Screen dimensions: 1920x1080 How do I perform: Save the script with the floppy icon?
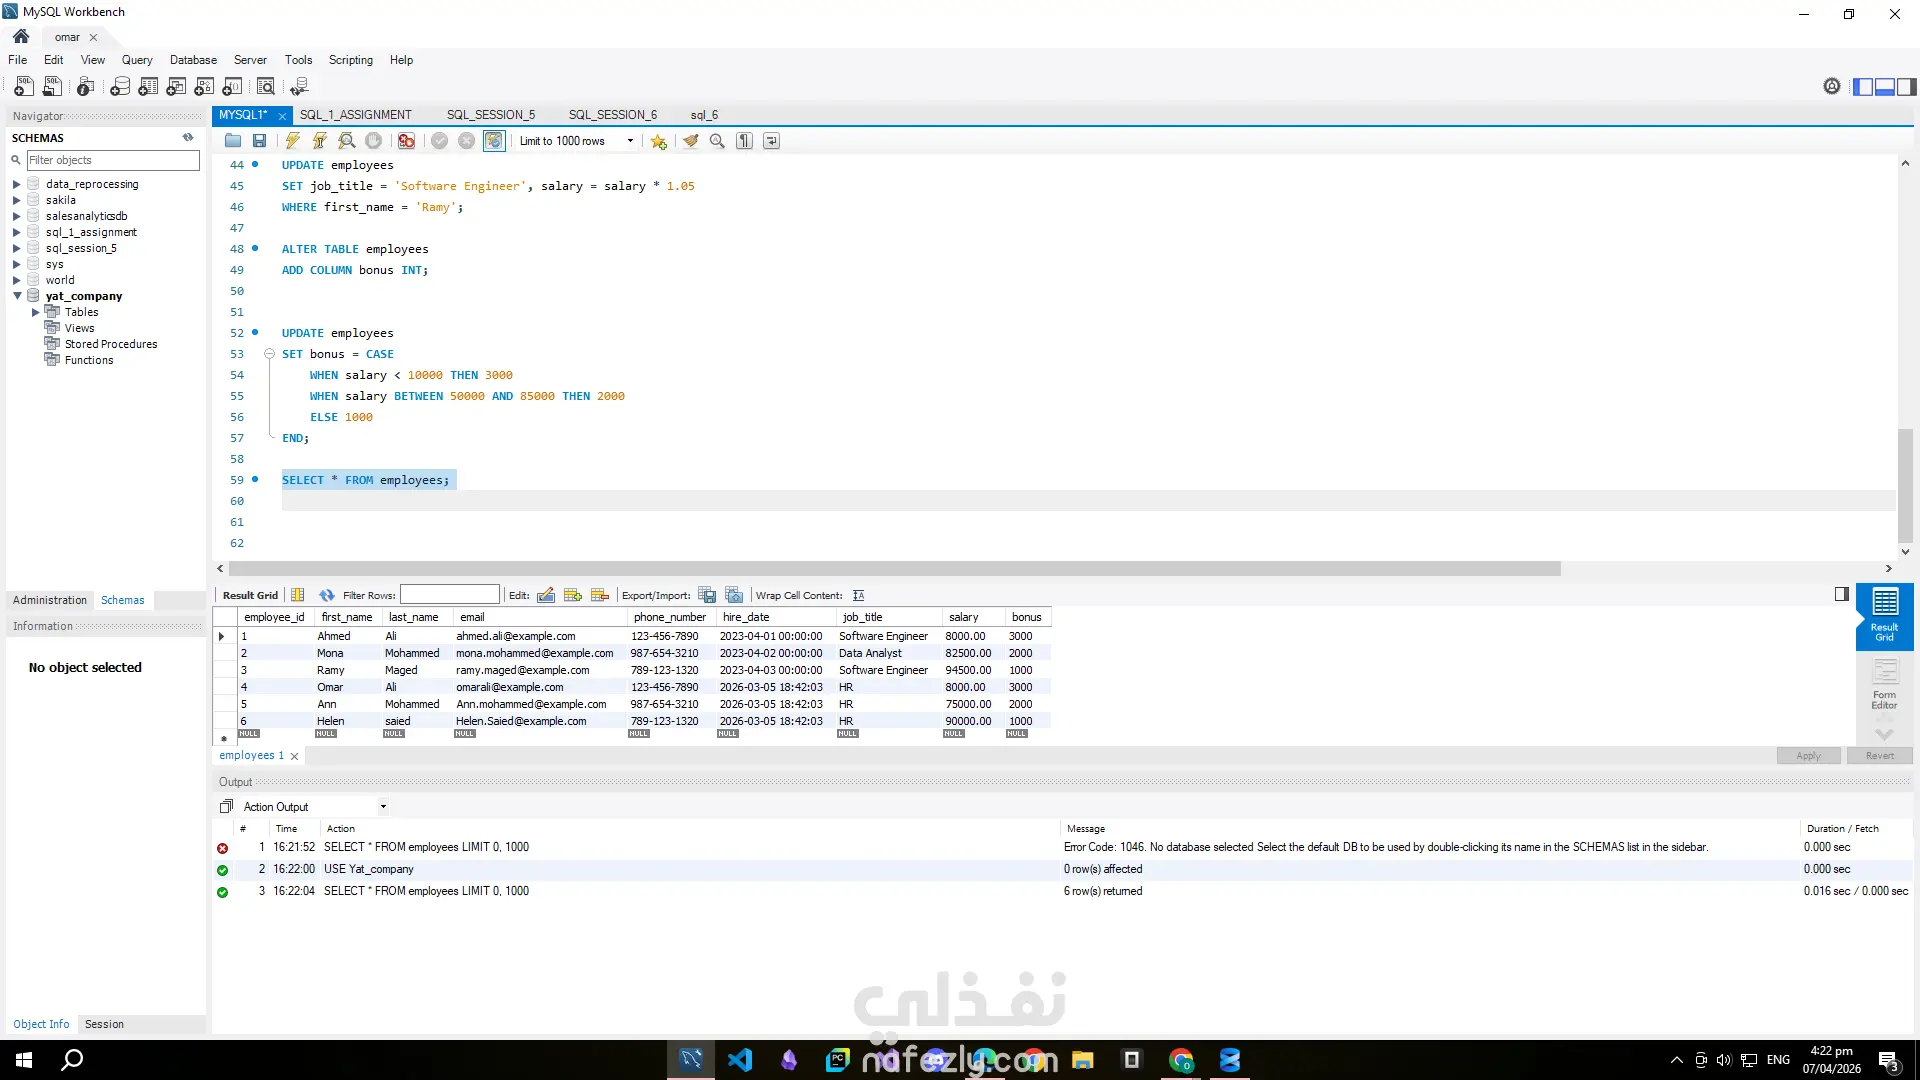pos(260,141)
